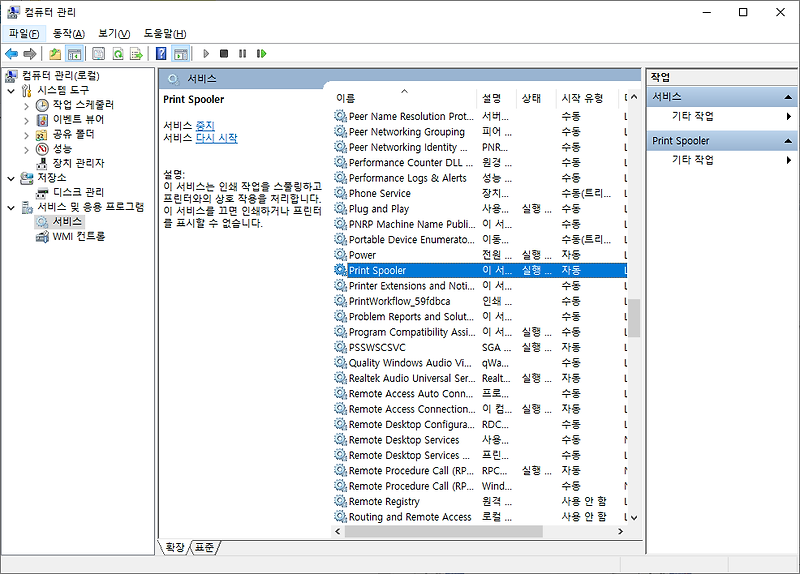Screen dimensions: 800x574
Task: Click the Back arrow in the toolbar
Action: pos(11,54)
